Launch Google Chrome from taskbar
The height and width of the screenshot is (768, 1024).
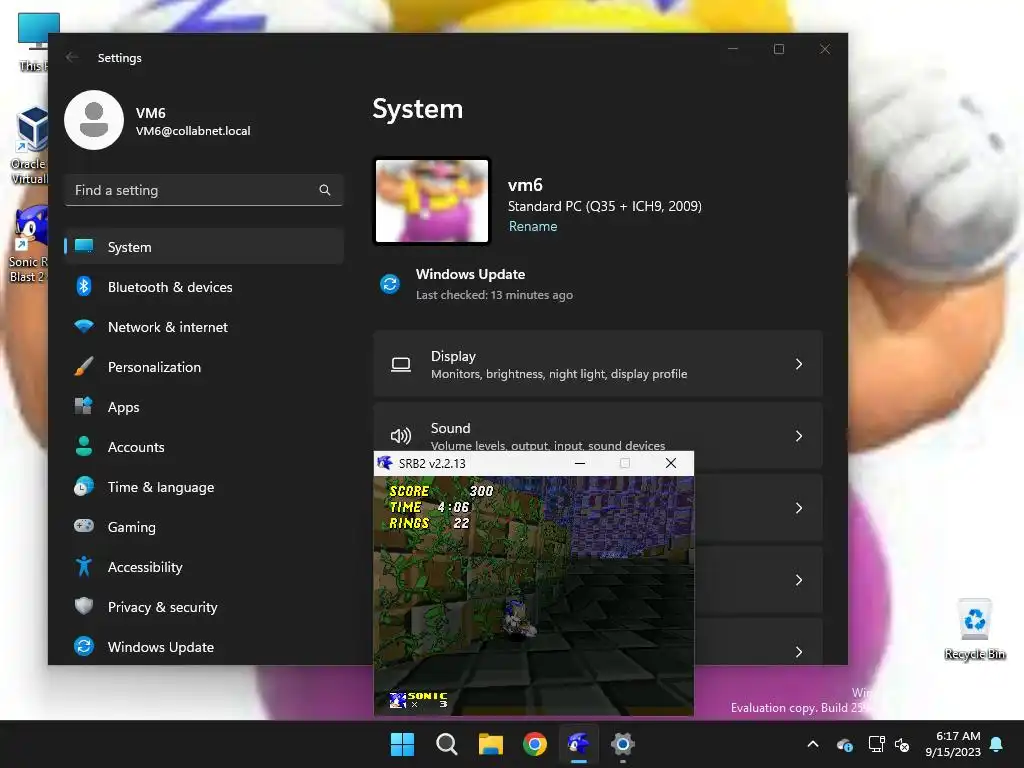(535, 744)
